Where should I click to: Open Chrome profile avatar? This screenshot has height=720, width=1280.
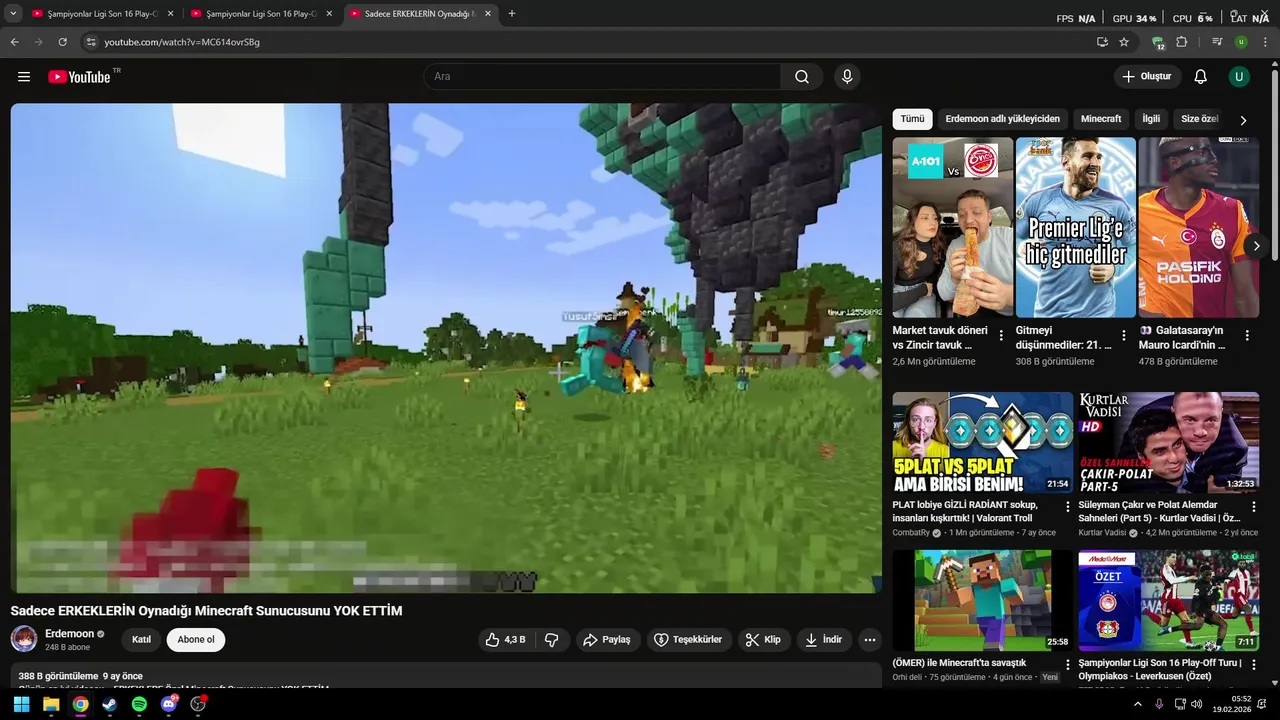pyautogui.click(x=1241, y=42)
